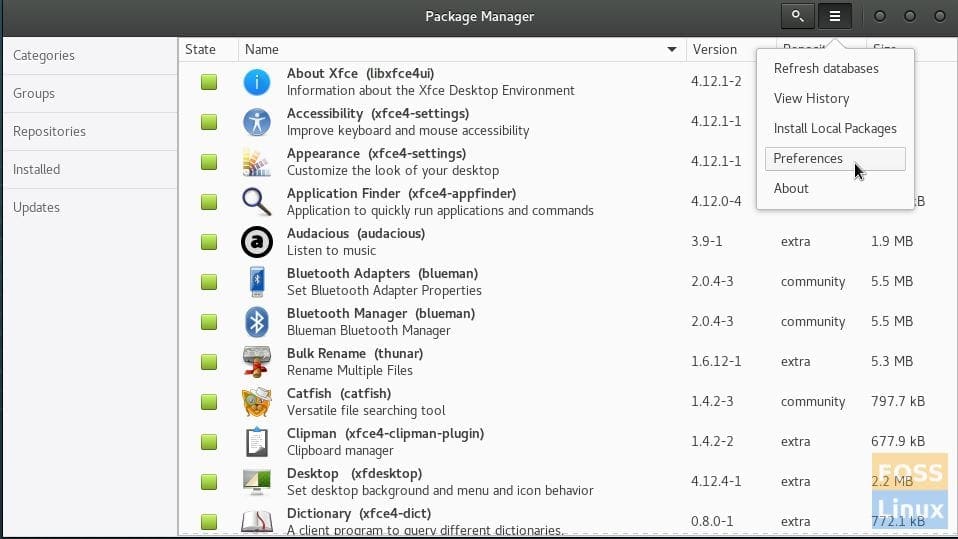Open the About menu entry
Viewport: 958px width, 539px height.
pyautogui.click(x=835, y=188)
